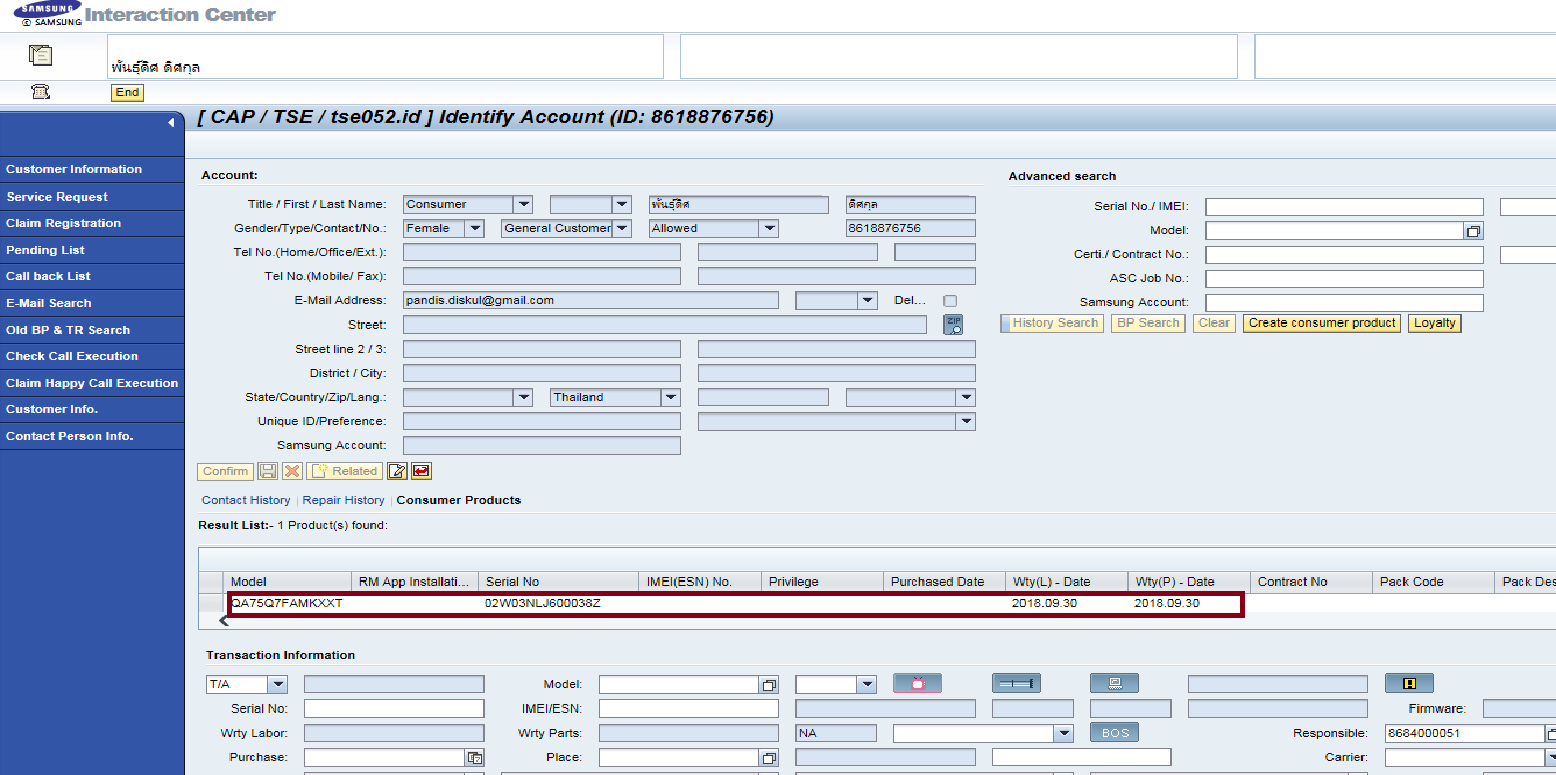Click the Clear button

coord(1214,323)
